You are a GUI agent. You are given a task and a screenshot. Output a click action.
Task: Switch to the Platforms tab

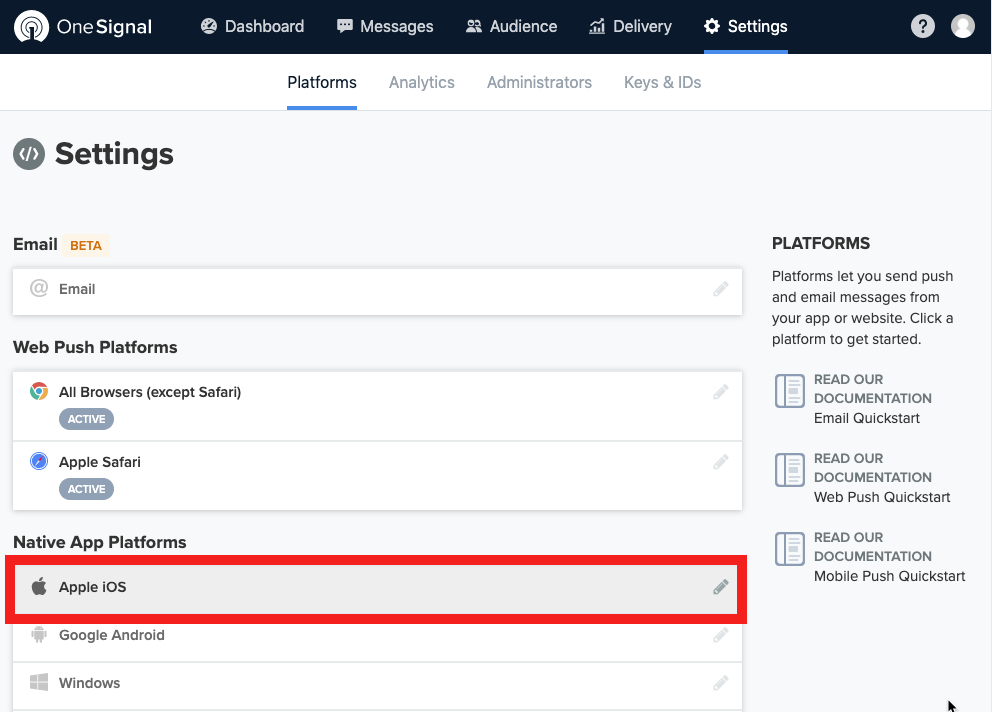[x=322, y=82]
